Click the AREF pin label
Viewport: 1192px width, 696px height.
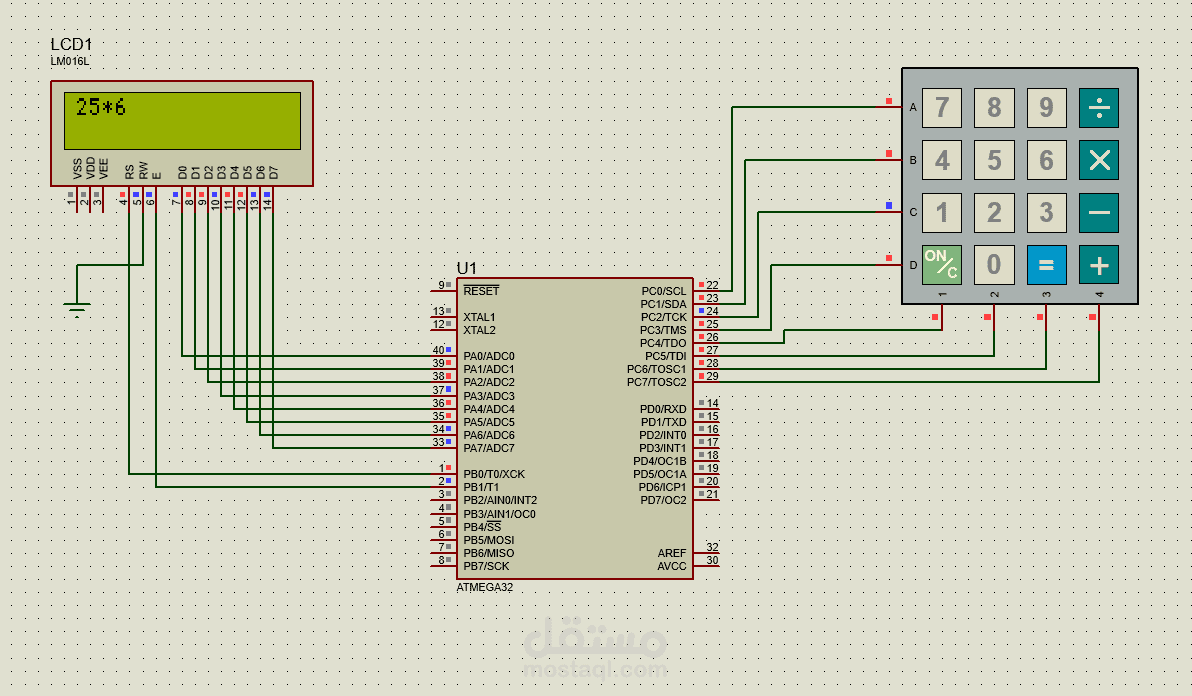tap(672, 553)
